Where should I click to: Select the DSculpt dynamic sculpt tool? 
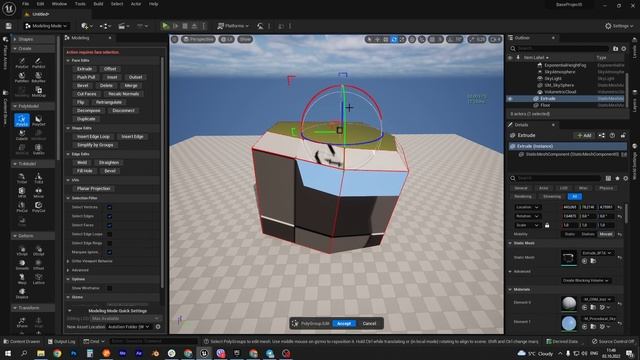pos(38,250)
